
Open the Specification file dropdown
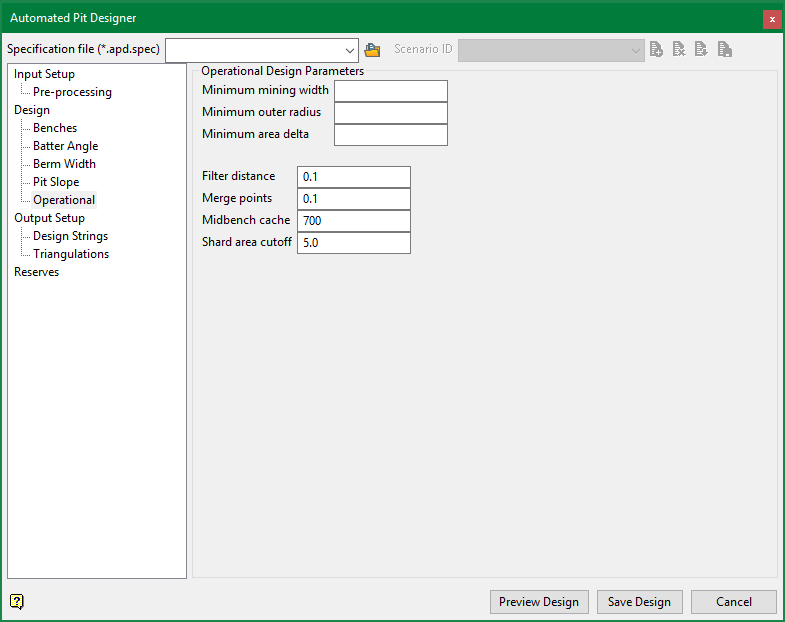tap(349, 49)
